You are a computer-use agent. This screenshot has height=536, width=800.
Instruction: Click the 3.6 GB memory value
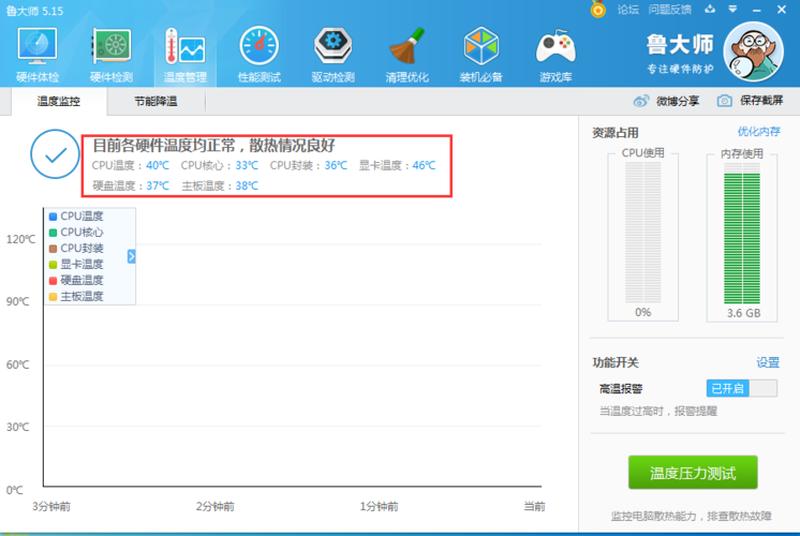(x=743, y=313)
